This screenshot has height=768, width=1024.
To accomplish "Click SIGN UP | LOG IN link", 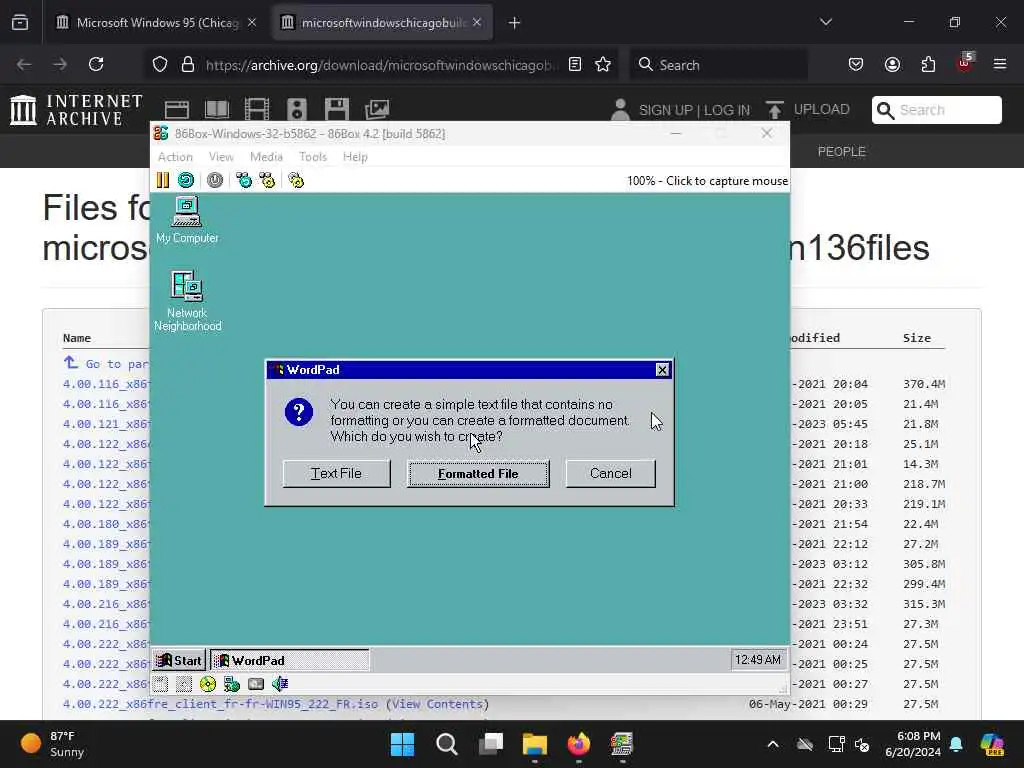I will click(694, 110).
